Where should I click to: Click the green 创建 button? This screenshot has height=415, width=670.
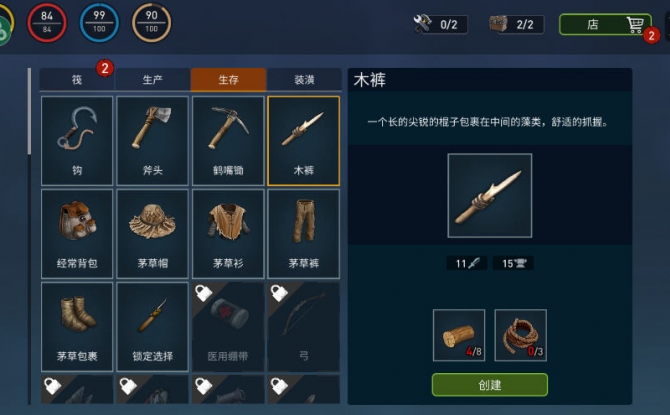(490, 385)
